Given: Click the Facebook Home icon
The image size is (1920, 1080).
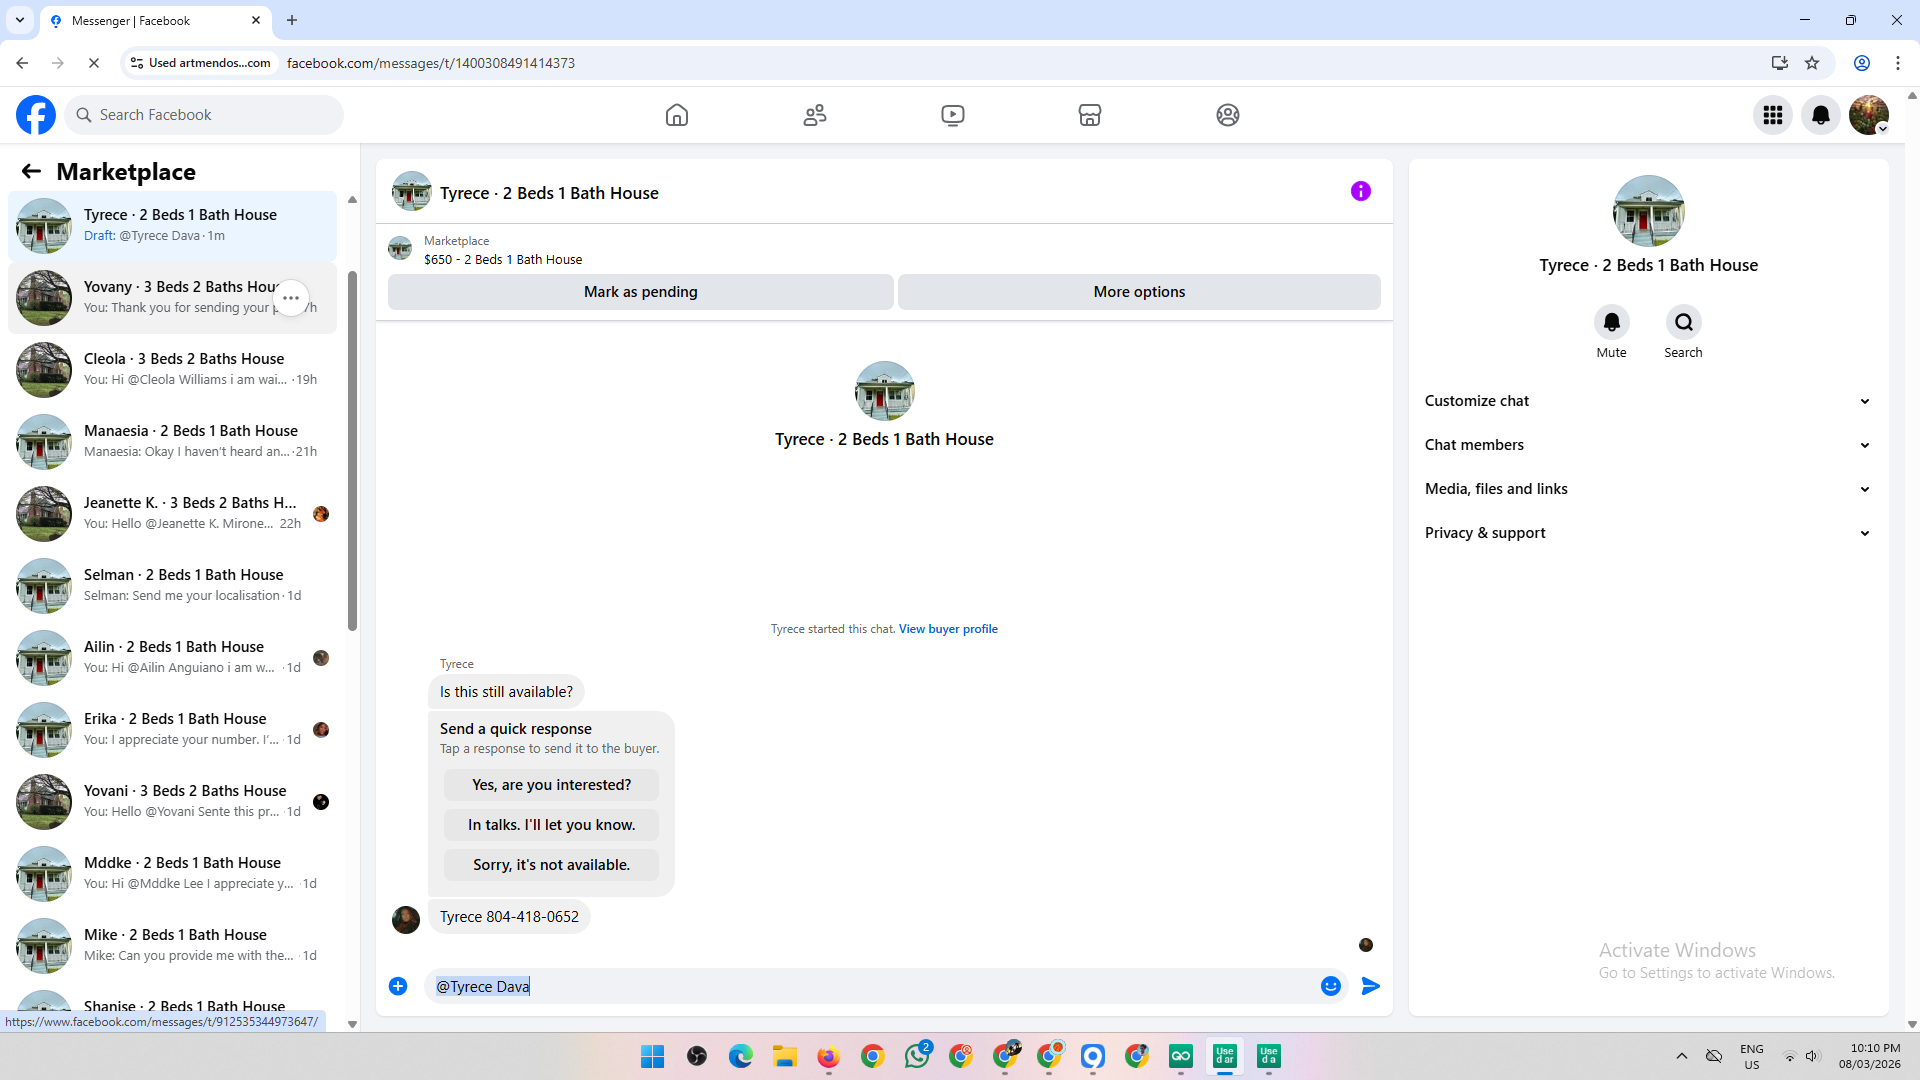Looking at the screenshot, I should tap(677, 115).
